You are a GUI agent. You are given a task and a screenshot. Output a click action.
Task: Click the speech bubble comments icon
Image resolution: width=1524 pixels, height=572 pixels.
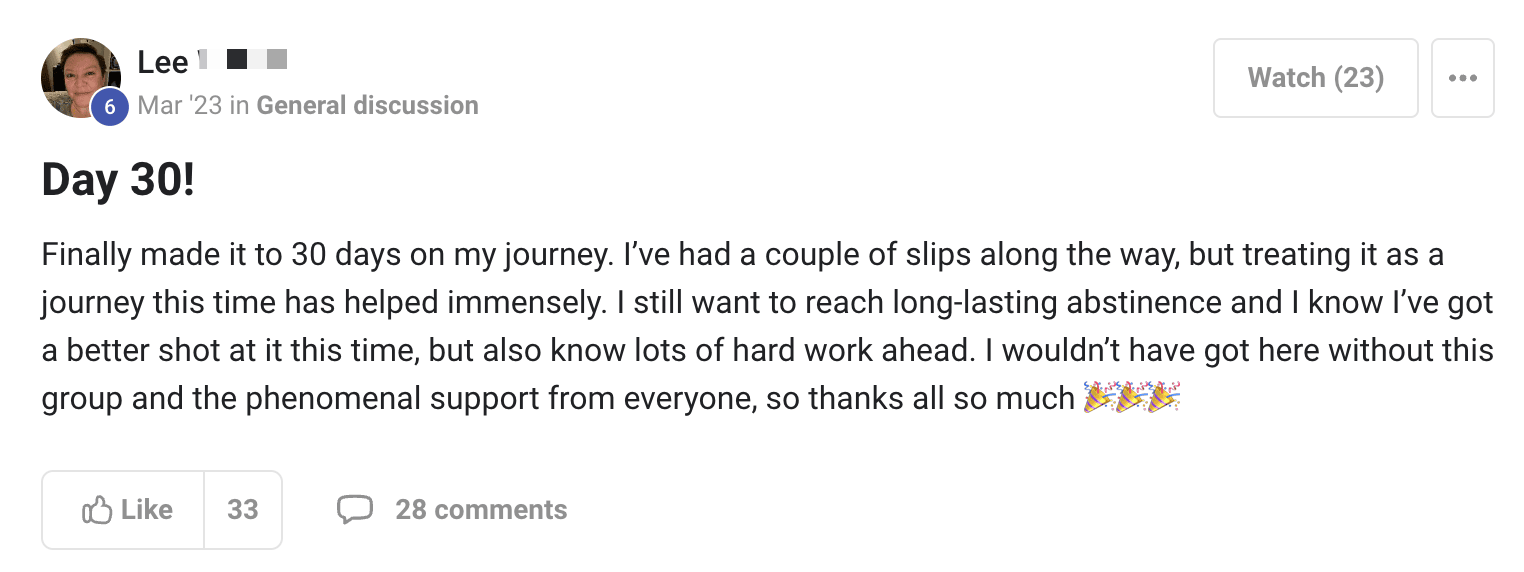click(x=355, y=510)
